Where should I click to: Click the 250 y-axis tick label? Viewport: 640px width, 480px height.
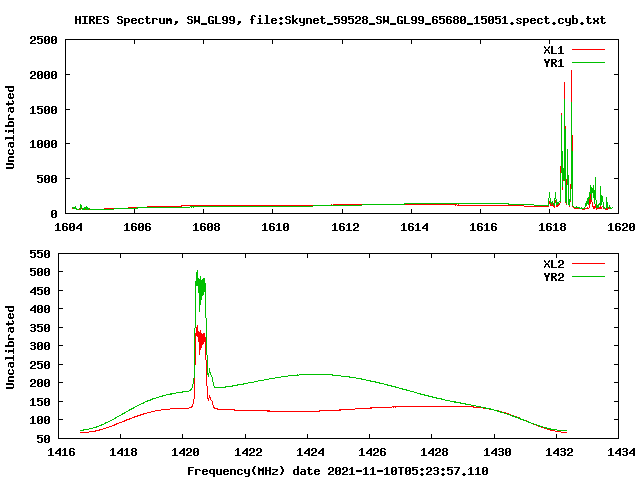point(40,364)
